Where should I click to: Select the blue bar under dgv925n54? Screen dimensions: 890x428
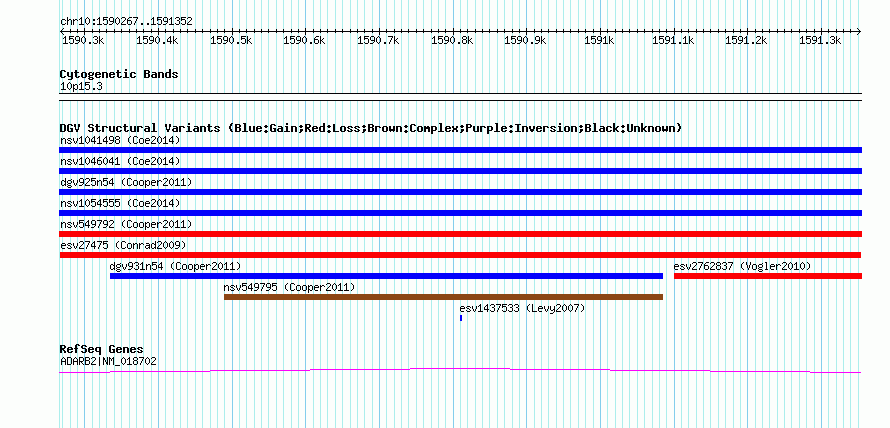click(x=461, y=192)
